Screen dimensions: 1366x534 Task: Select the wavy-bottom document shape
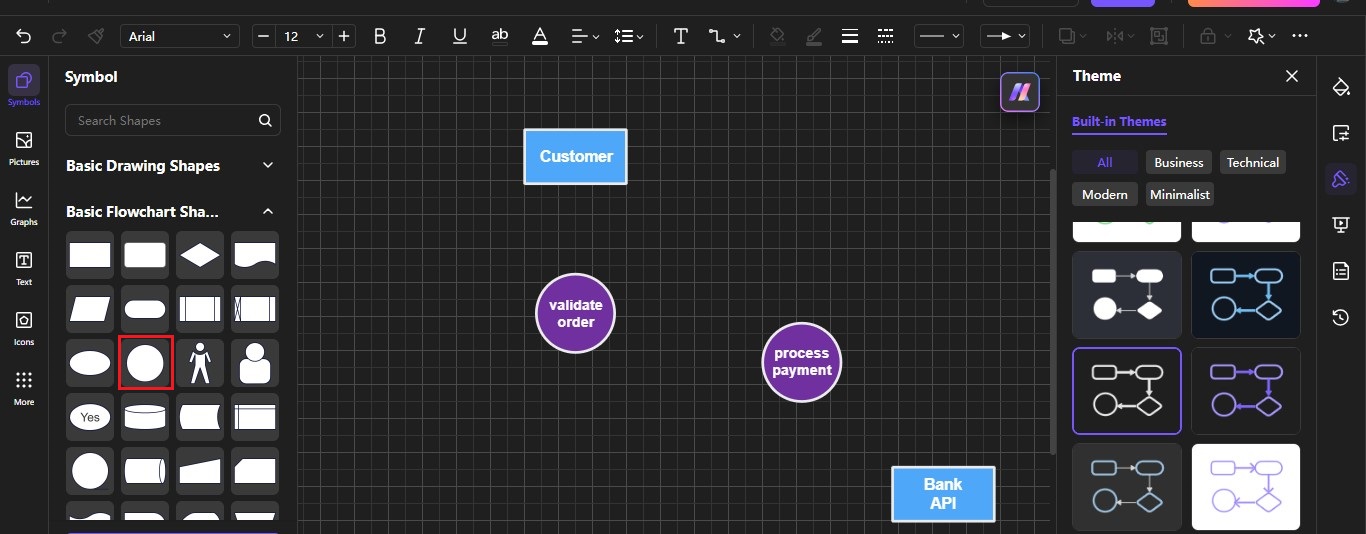pyautogui.click(x=255, y=255)
